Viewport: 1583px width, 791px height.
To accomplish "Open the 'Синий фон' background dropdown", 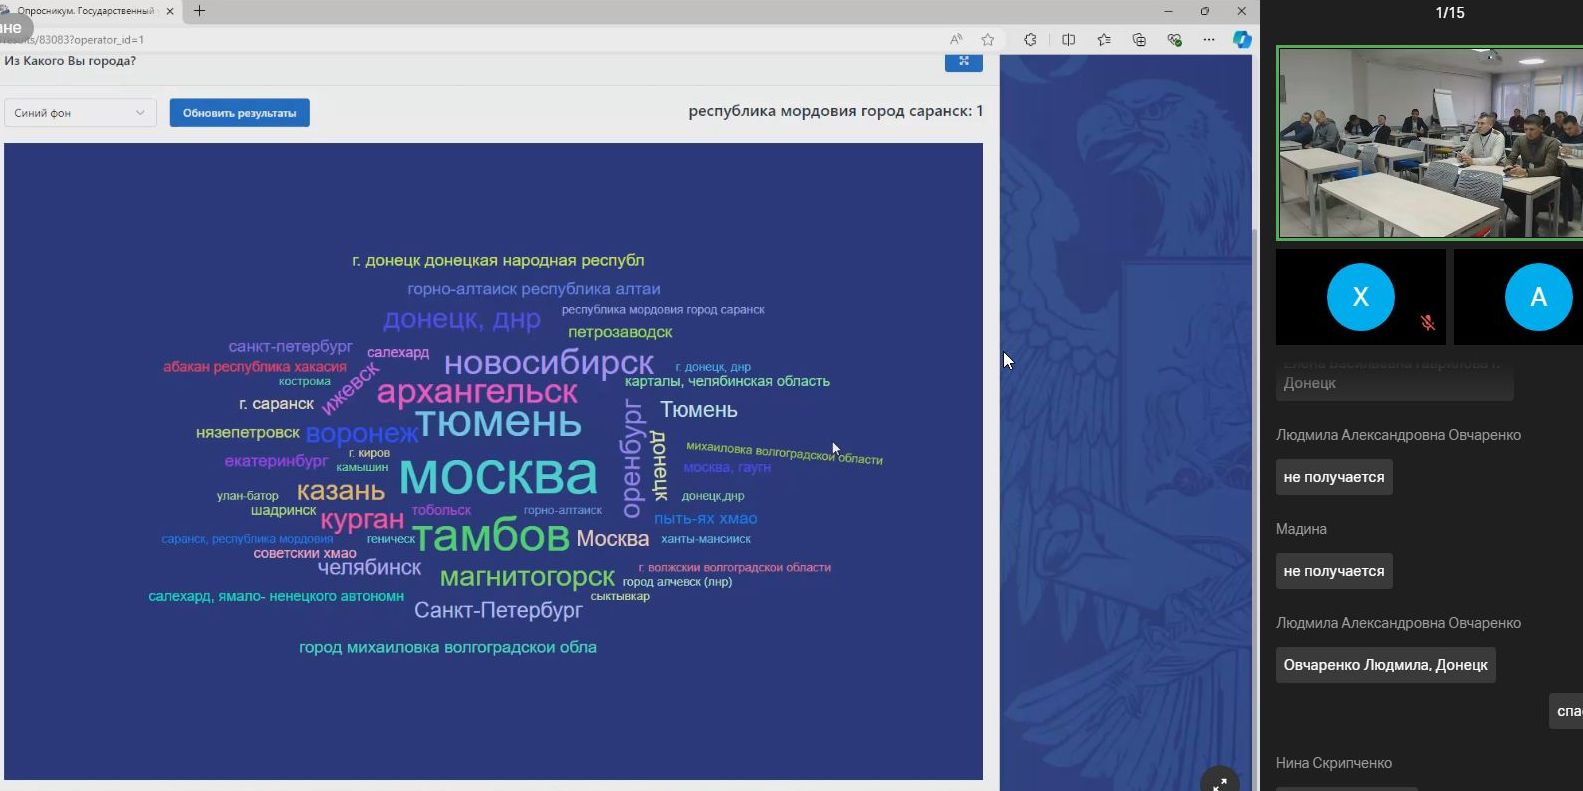I will click(x=79, y=113).
